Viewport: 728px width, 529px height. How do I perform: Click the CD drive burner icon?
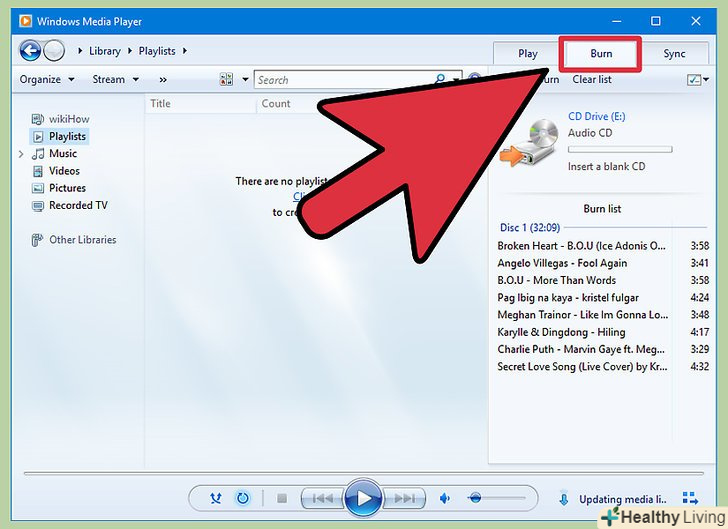[x=529, y=143]
